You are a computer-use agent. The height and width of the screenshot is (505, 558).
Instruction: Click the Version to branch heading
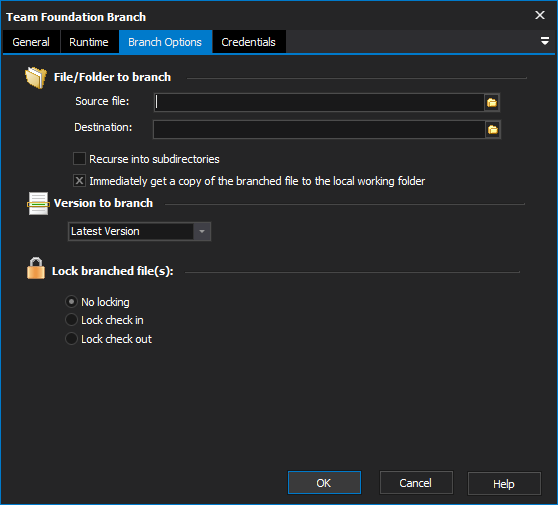(x=103, y=203)
